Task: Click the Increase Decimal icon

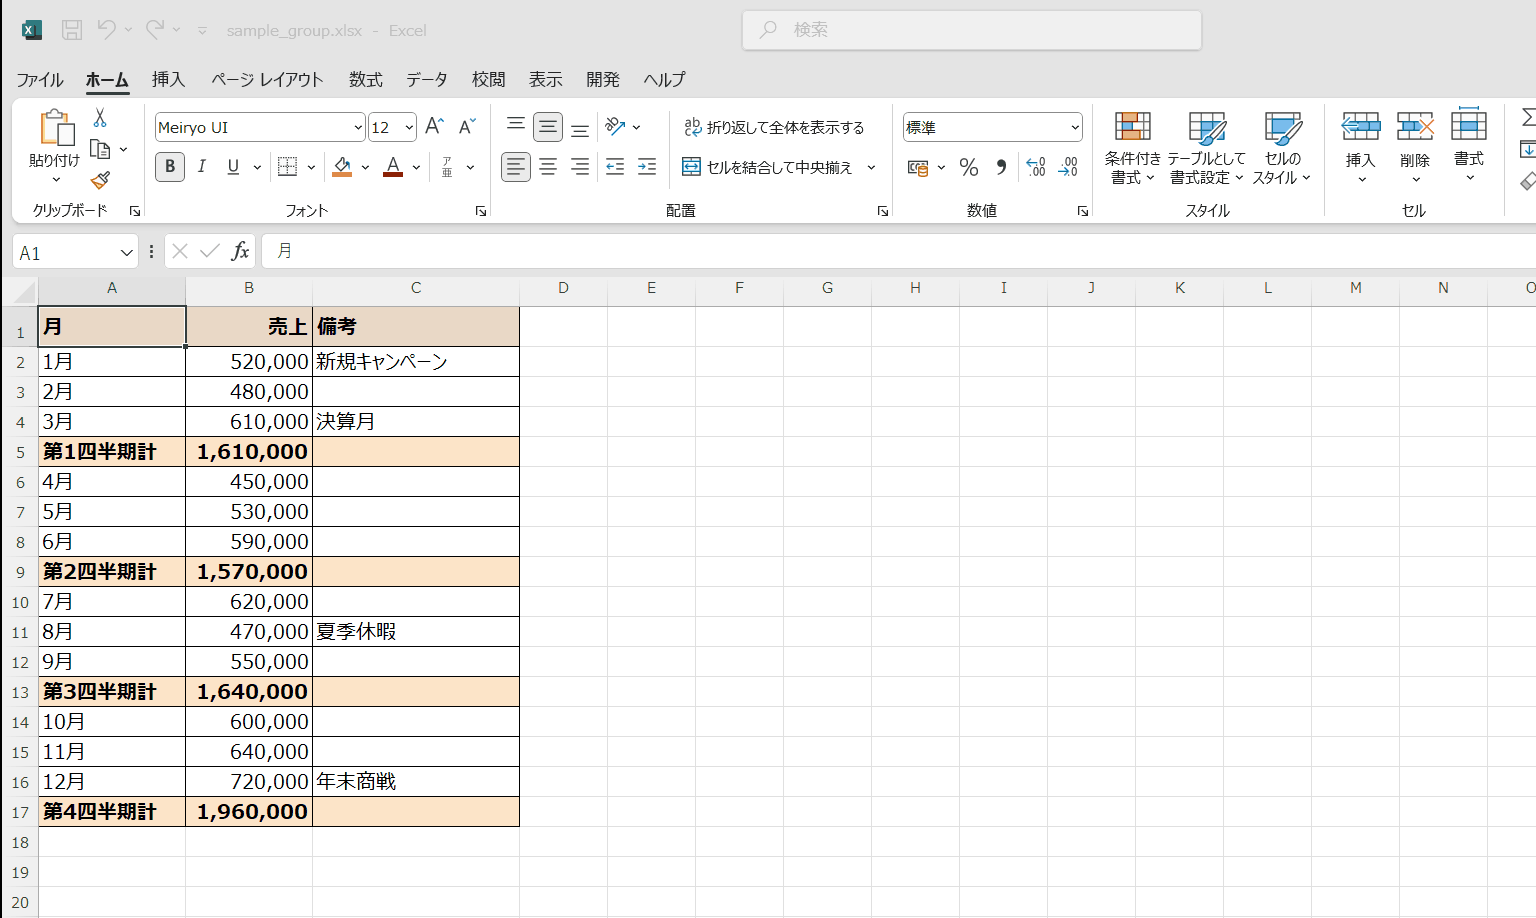Action: pos(1036,167)
